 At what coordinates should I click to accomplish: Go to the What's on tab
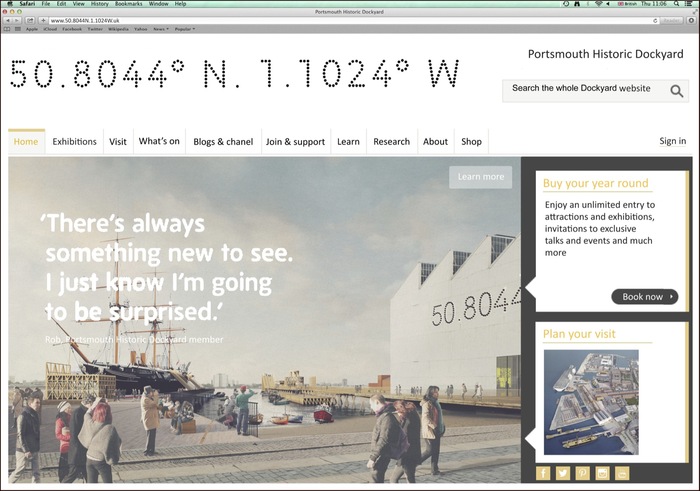159,142
